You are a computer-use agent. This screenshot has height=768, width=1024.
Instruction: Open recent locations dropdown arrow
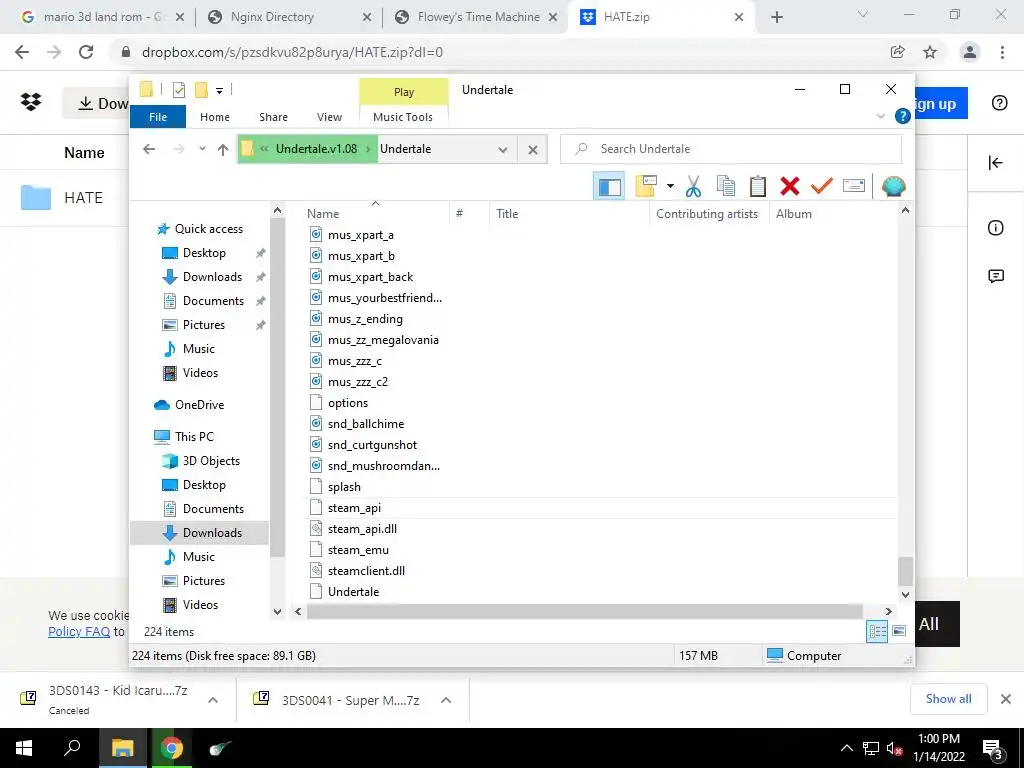pyautogui.click(x=202, y=149)
